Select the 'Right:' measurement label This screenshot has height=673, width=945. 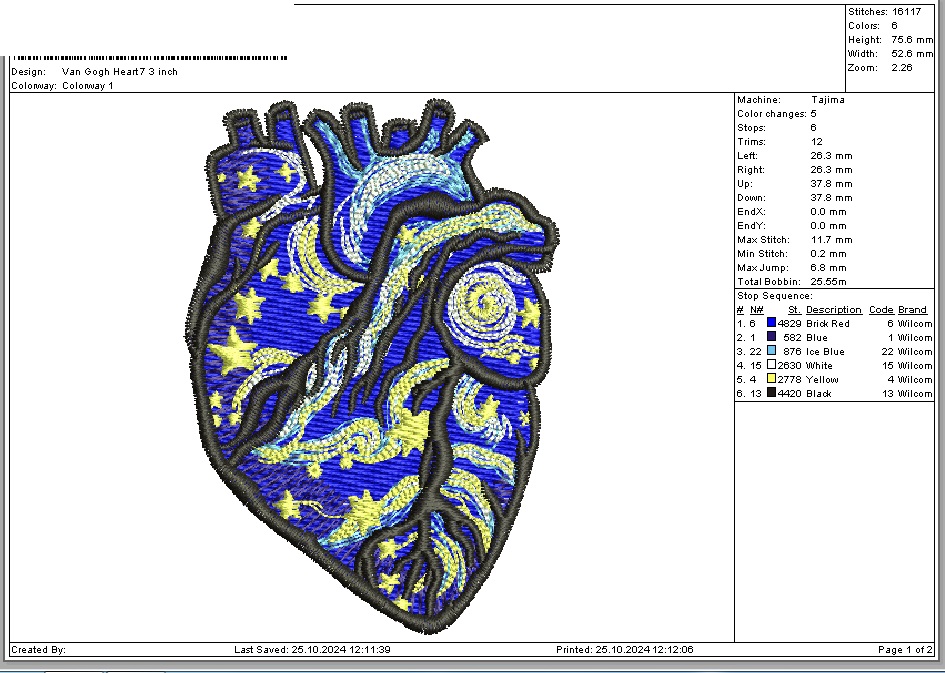coord(750,170)
